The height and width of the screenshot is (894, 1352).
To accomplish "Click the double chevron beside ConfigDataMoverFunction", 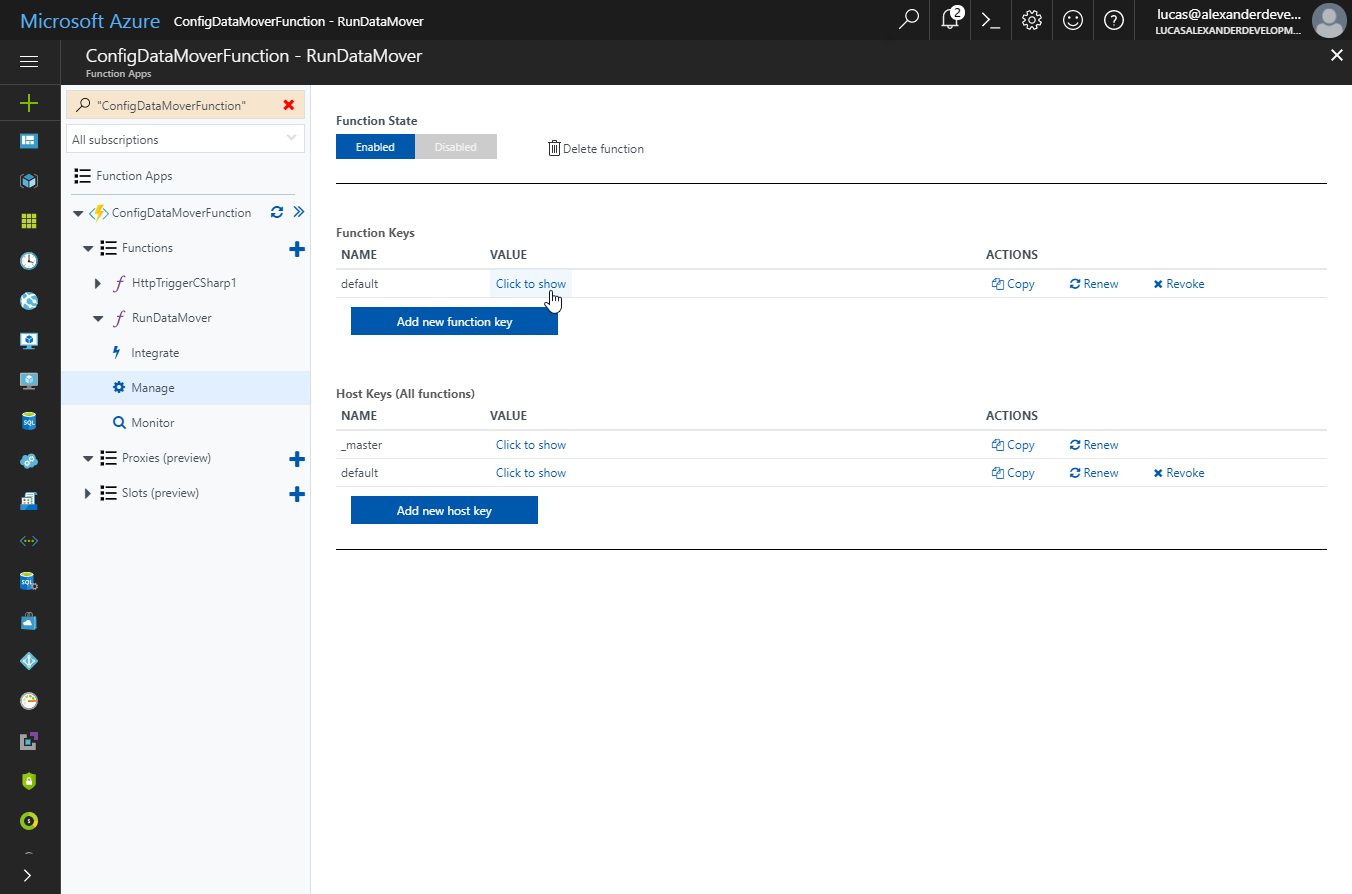I will point(298,212).
